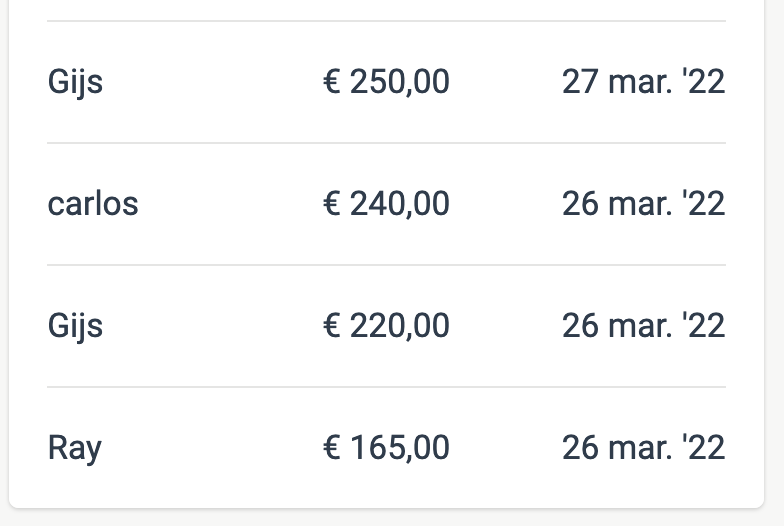Click the year '22 in the € 220,00 row
This screenshot has width=784, height=526.
point(701,326)
